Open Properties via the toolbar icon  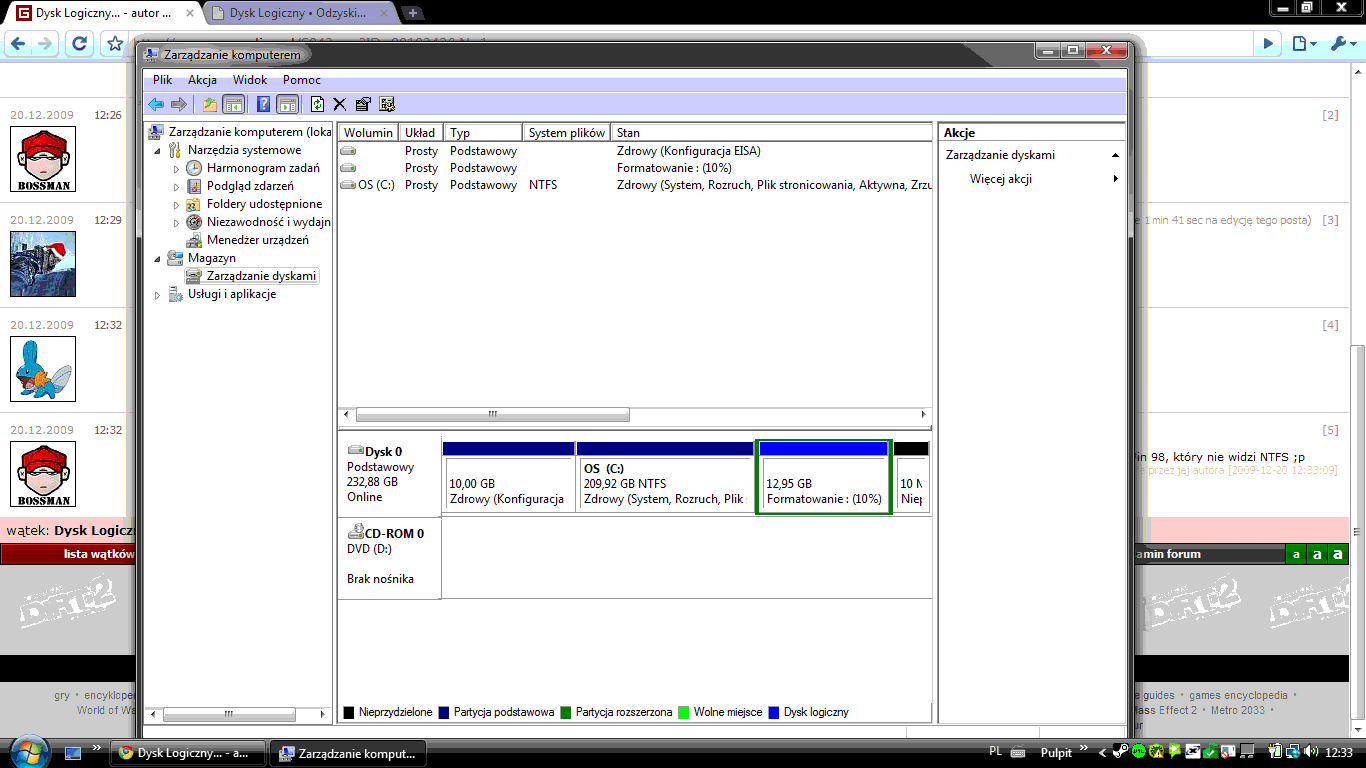coord(363,104)
